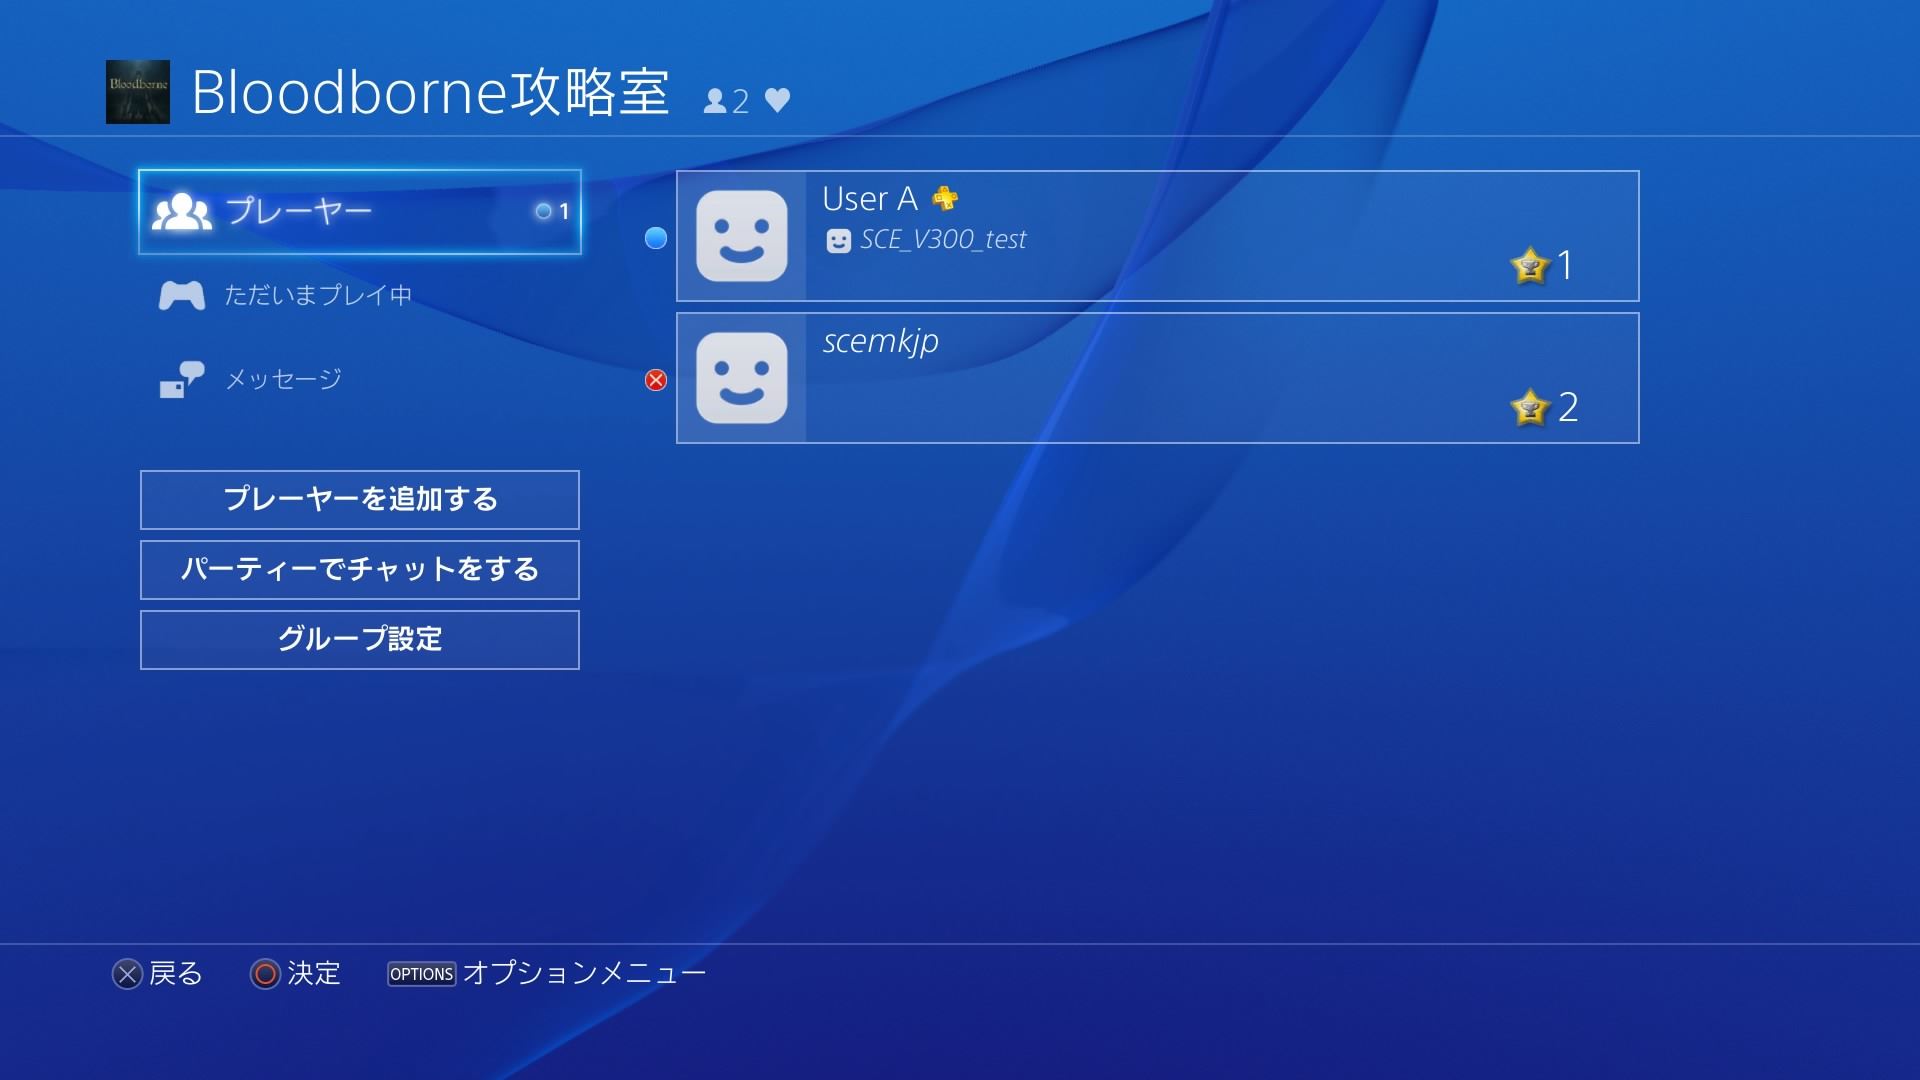The image size is (1920, 1080).
Task: Select the プレーヤー players tab
Action: 360,212
